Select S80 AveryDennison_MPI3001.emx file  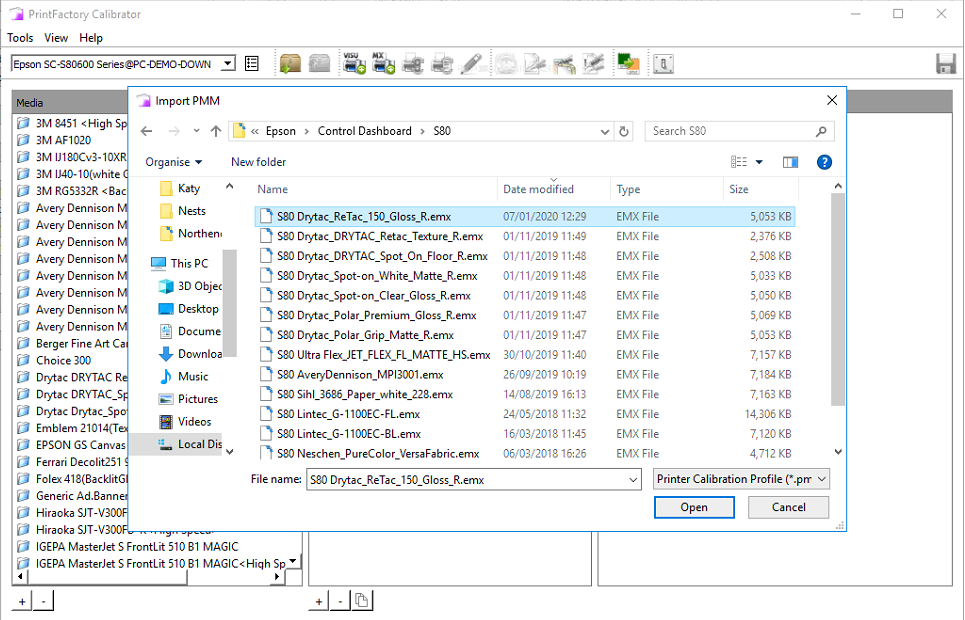point(360,374)
